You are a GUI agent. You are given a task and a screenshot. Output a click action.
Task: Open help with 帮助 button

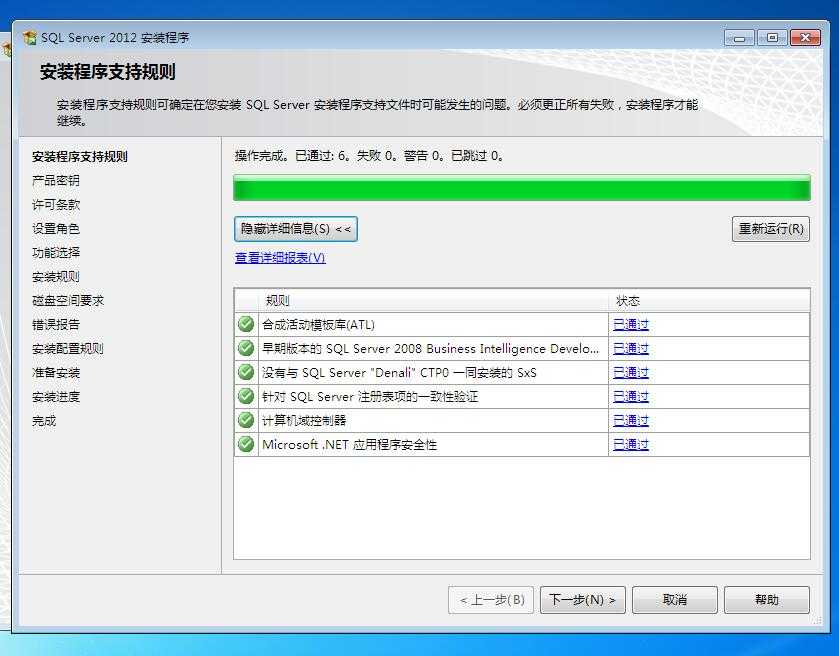767,600
